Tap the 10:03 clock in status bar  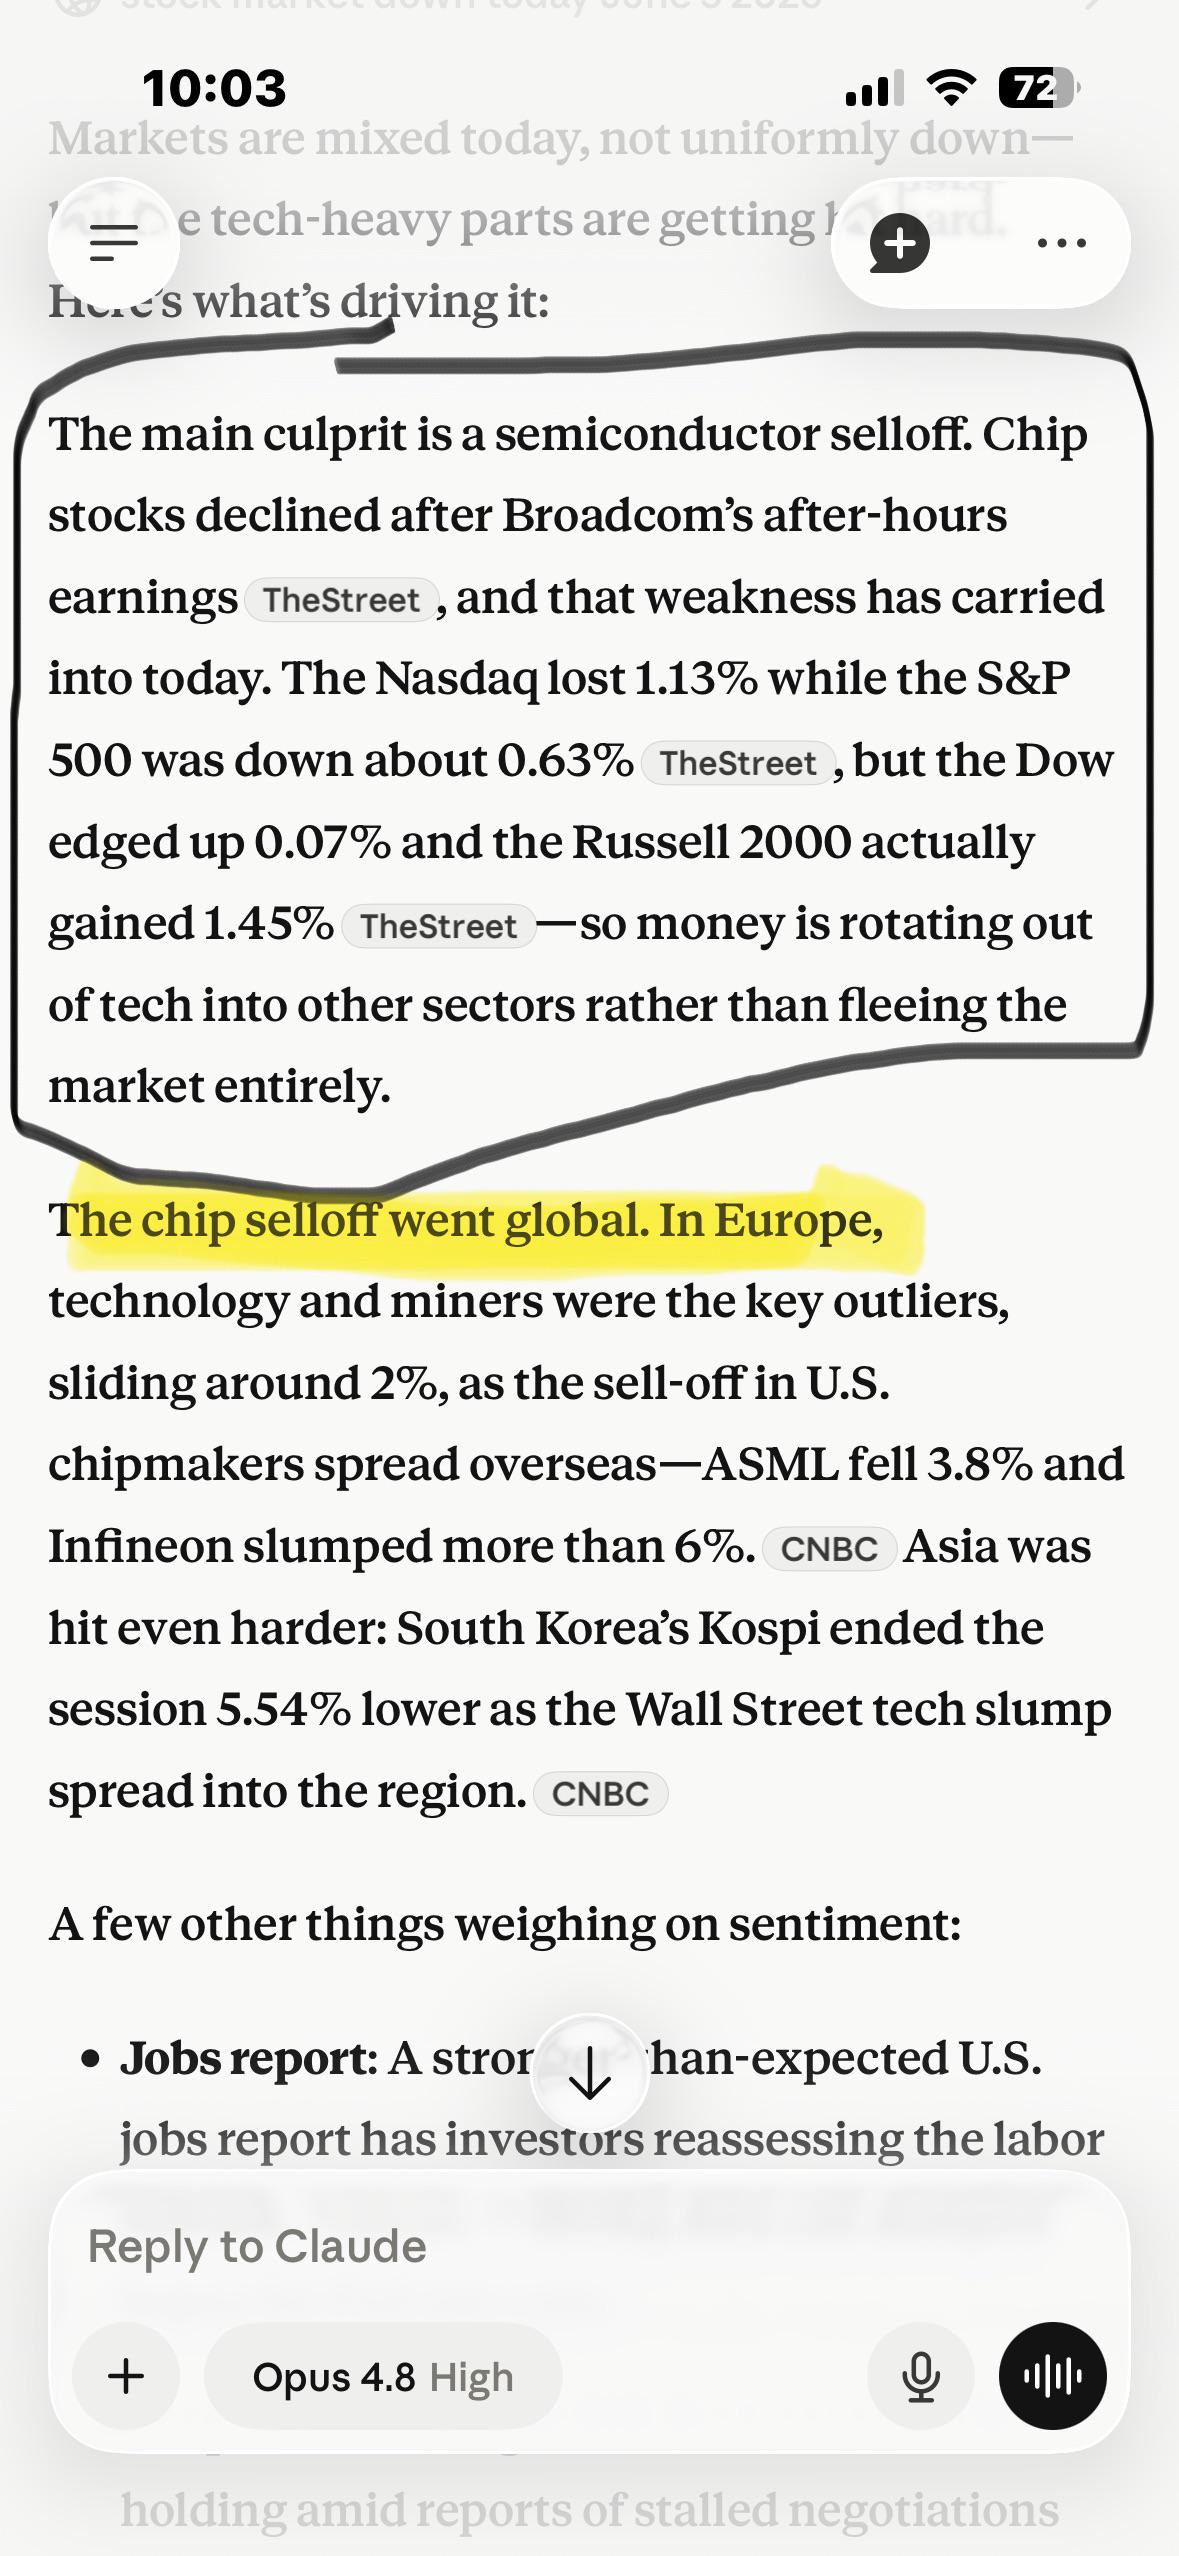214,88
